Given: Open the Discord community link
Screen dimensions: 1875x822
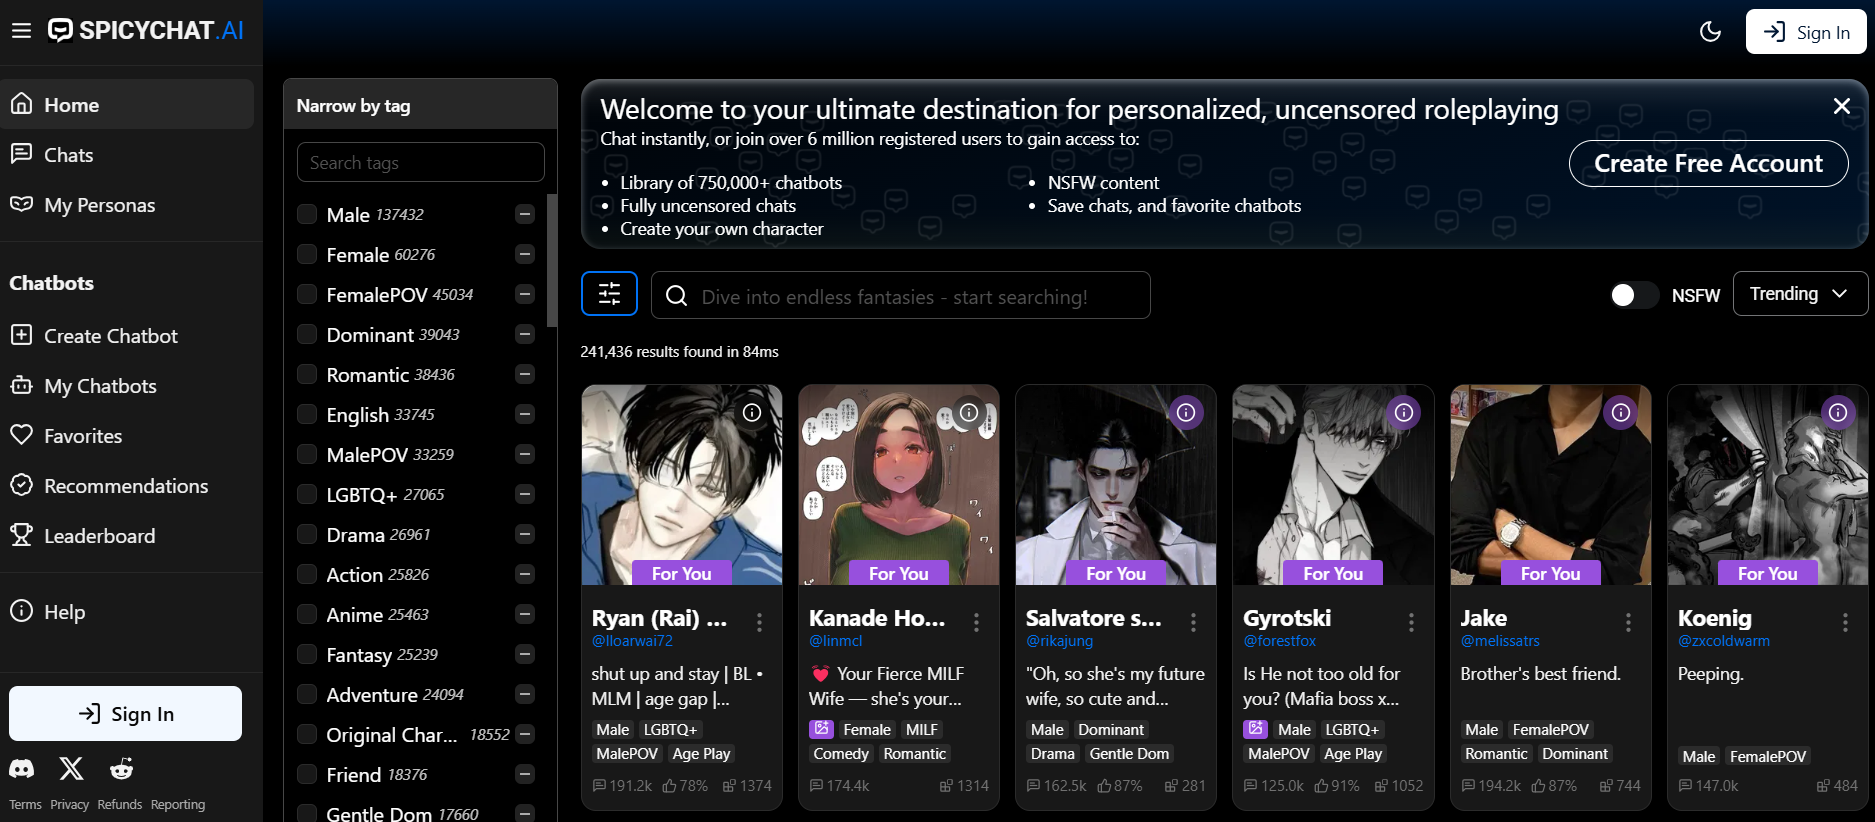Looking at the screenshot, I should 22,768.
